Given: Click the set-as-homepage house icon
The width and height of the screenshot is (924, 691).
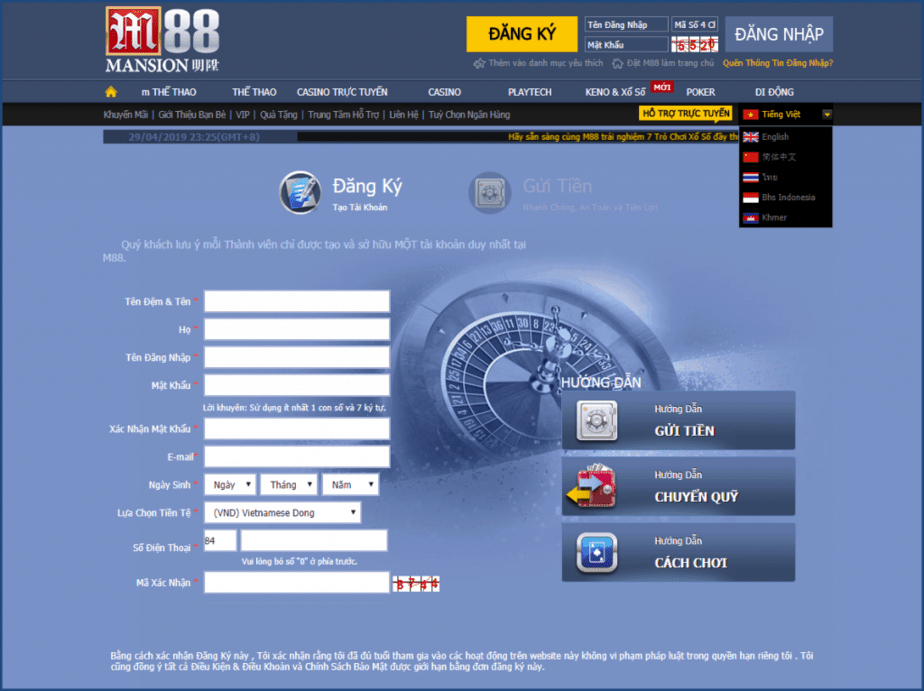Looking at the screenshot, I should click(617, 63).
